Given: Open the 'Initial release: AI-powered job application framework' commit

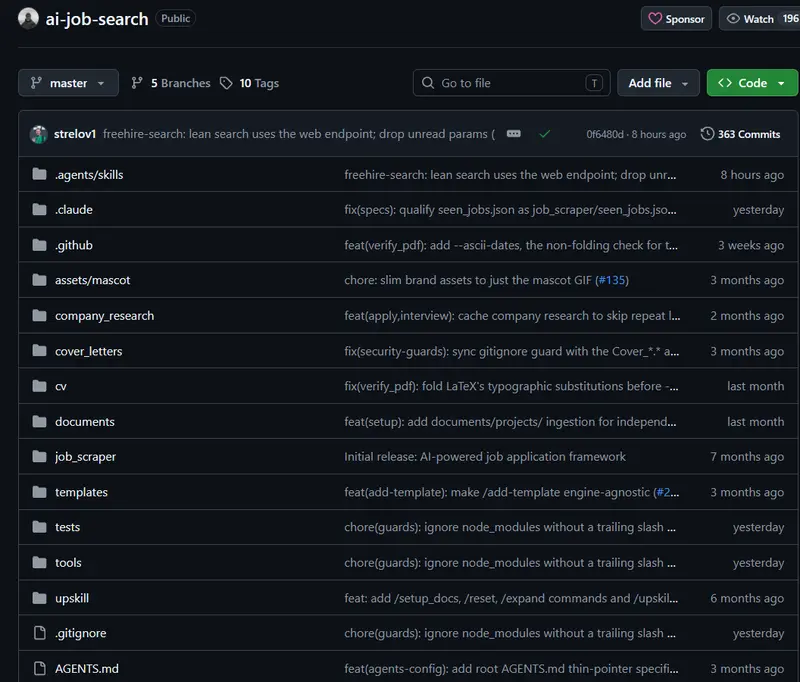Looking at the screenshot, I should 485,457.
